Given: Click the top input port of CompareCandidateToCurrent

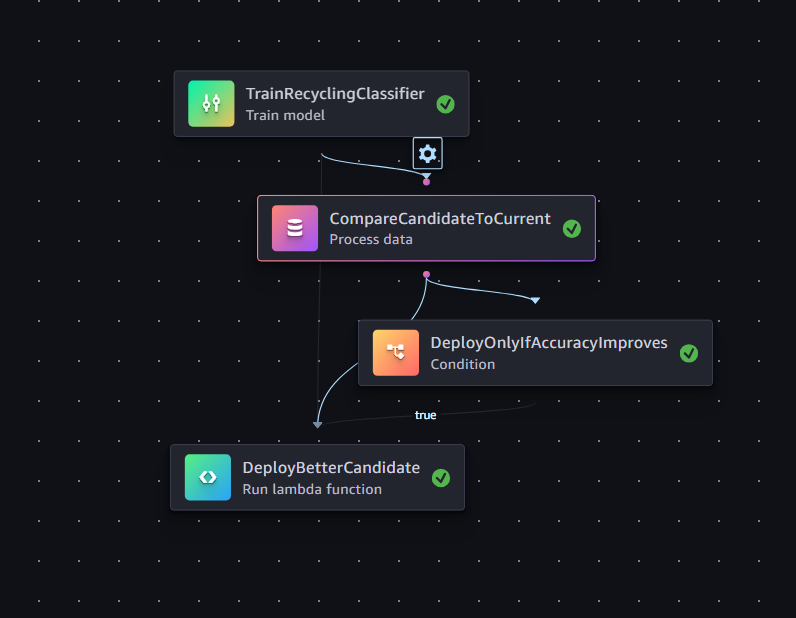Looking at the screenshot, I should pyautogui.click(x=426, y=182).
